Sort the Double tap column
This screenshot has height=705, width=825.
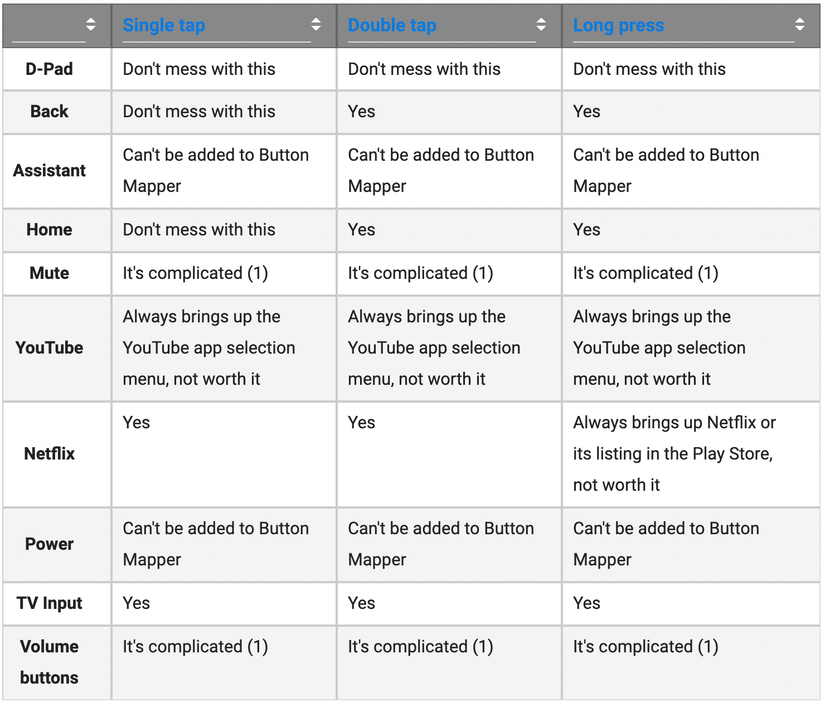542,25
